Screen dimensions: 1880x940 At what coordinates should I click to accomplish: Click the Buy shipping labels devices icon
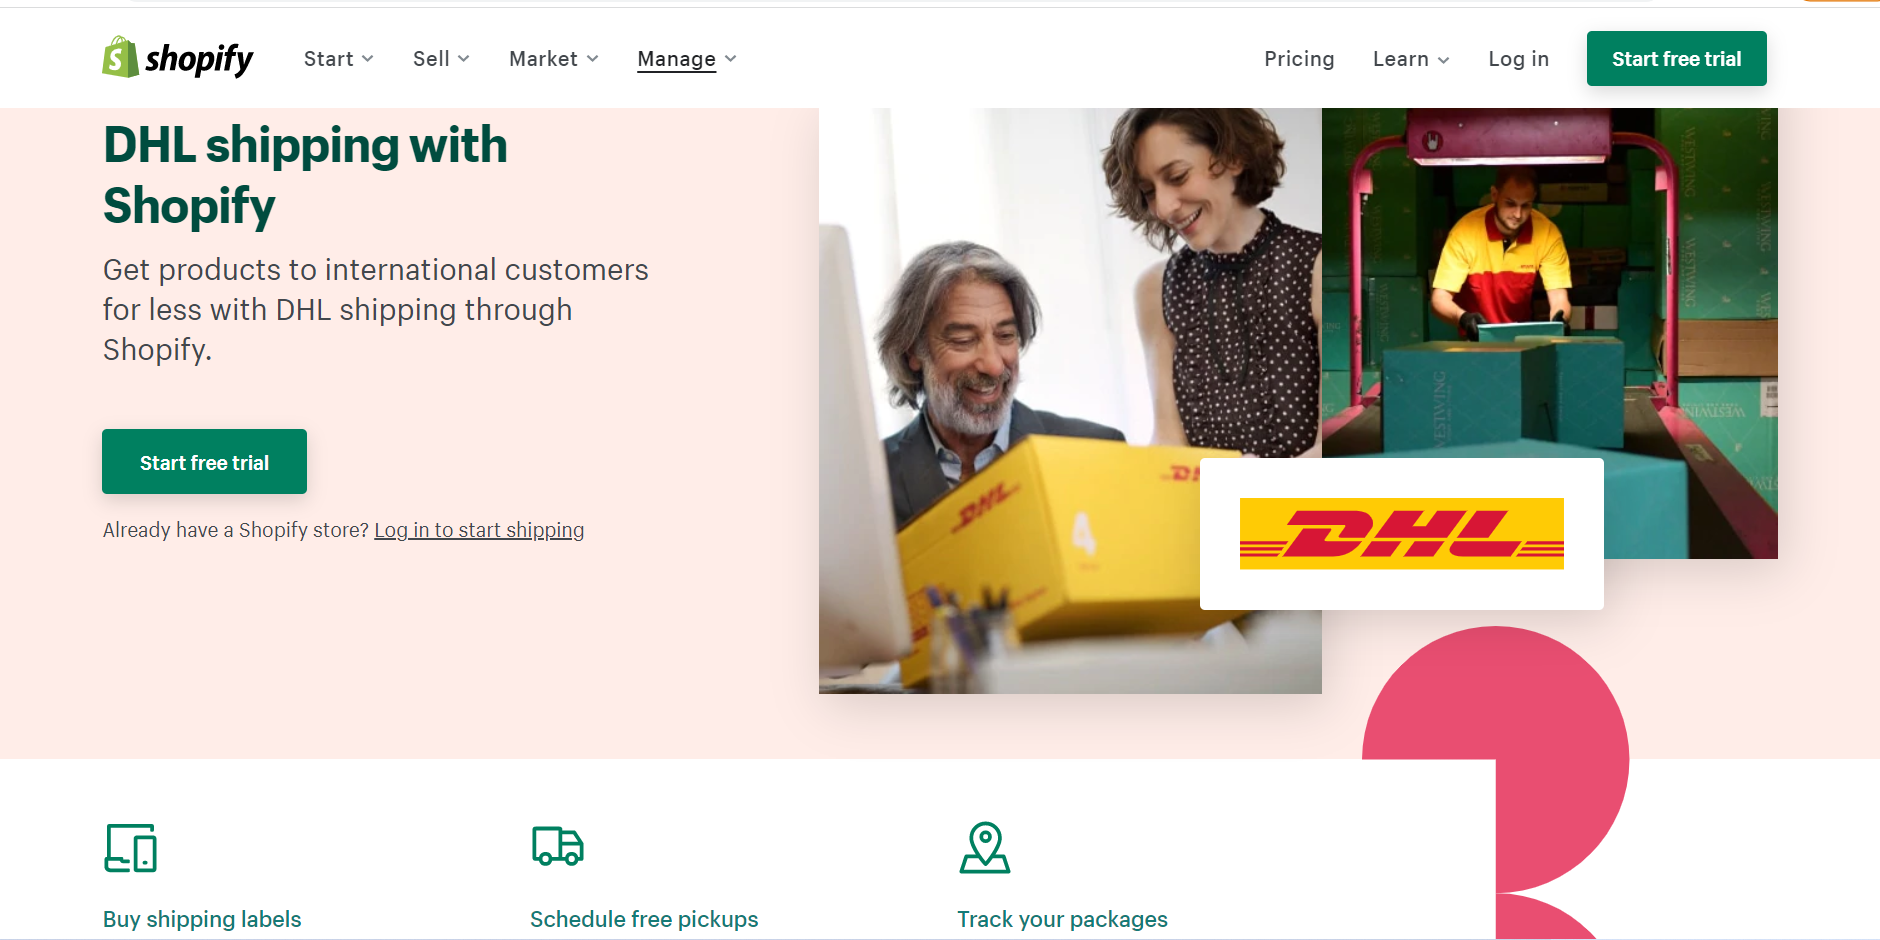pos(131,848)
